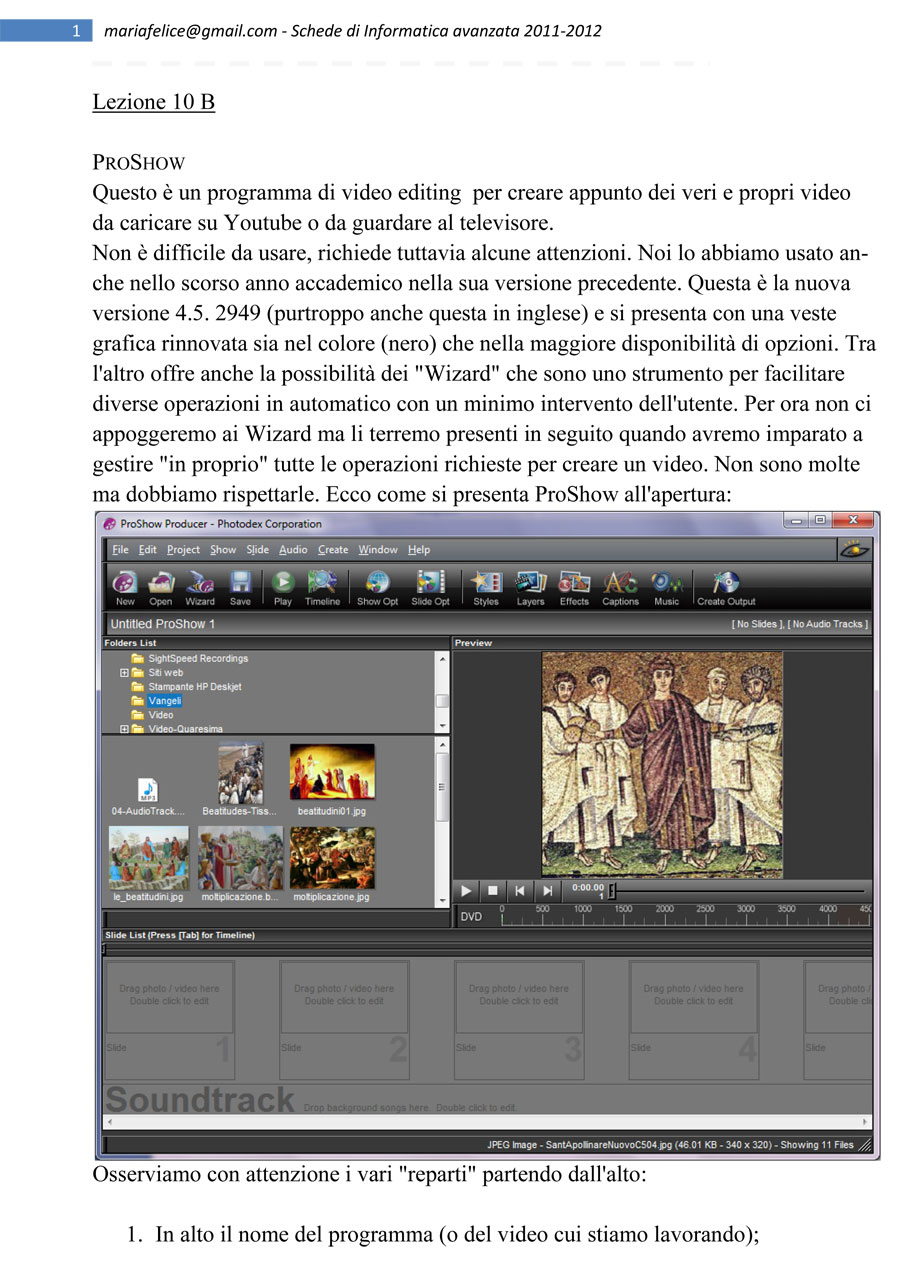
Task: Select empty slide placeholder 4
Action: [x=694, y=1020]
